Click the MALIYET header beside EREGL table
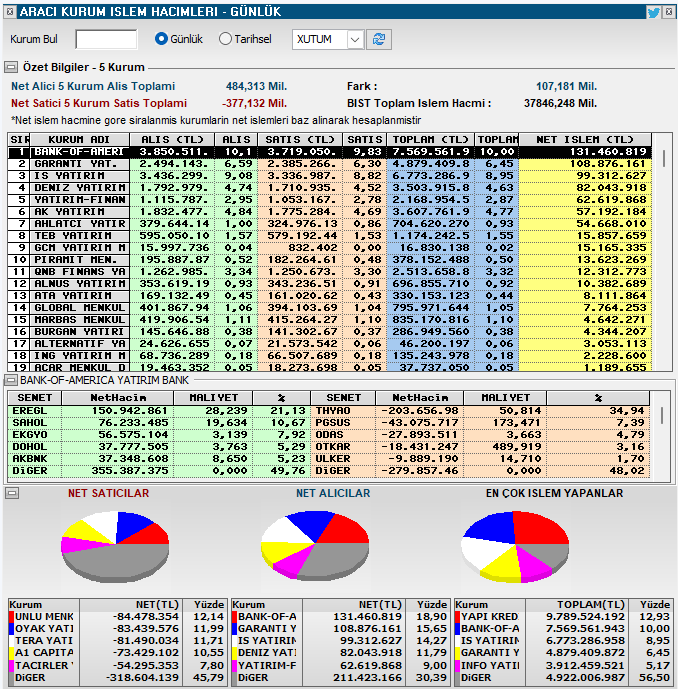 pos(214,398)
